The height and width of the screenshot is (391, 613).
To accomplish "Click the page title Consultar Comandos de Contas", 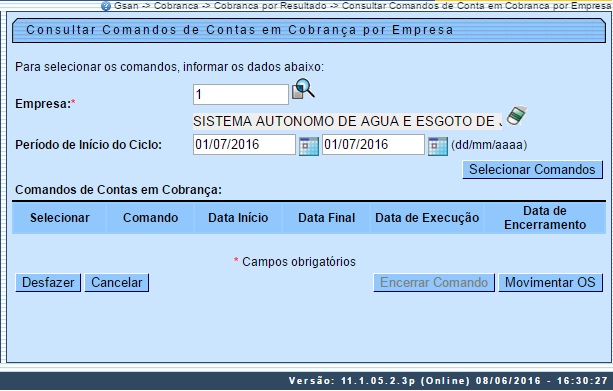I will click(240, 30).
